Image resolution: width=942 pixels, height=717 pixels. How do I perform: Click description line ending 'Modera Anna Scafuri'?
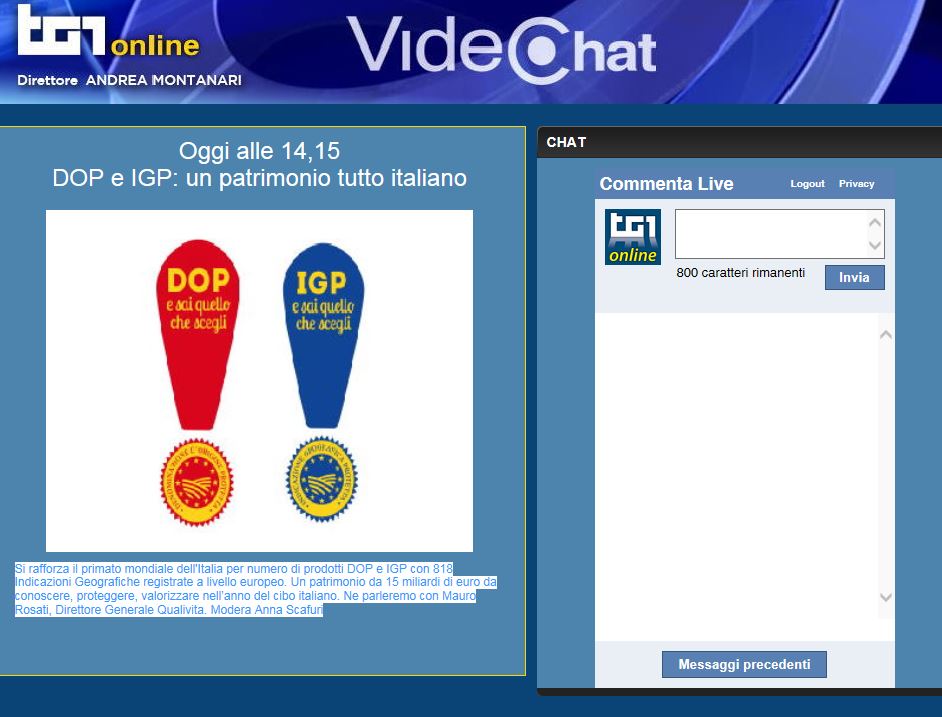click(169, 610)
